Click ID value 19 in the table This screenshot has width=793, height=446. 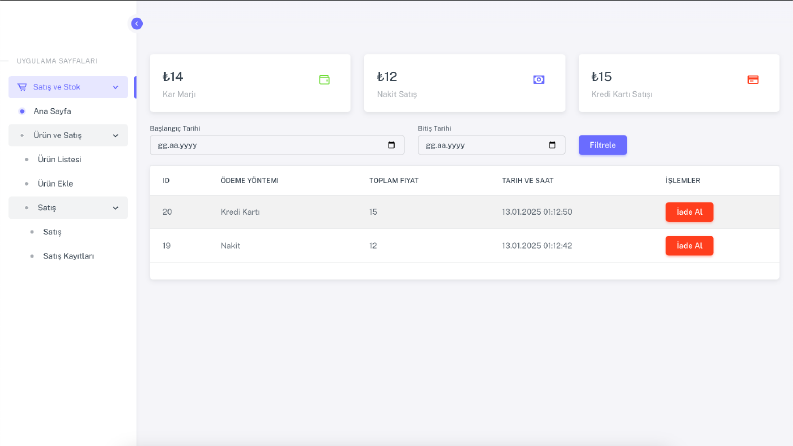(166, 246)
